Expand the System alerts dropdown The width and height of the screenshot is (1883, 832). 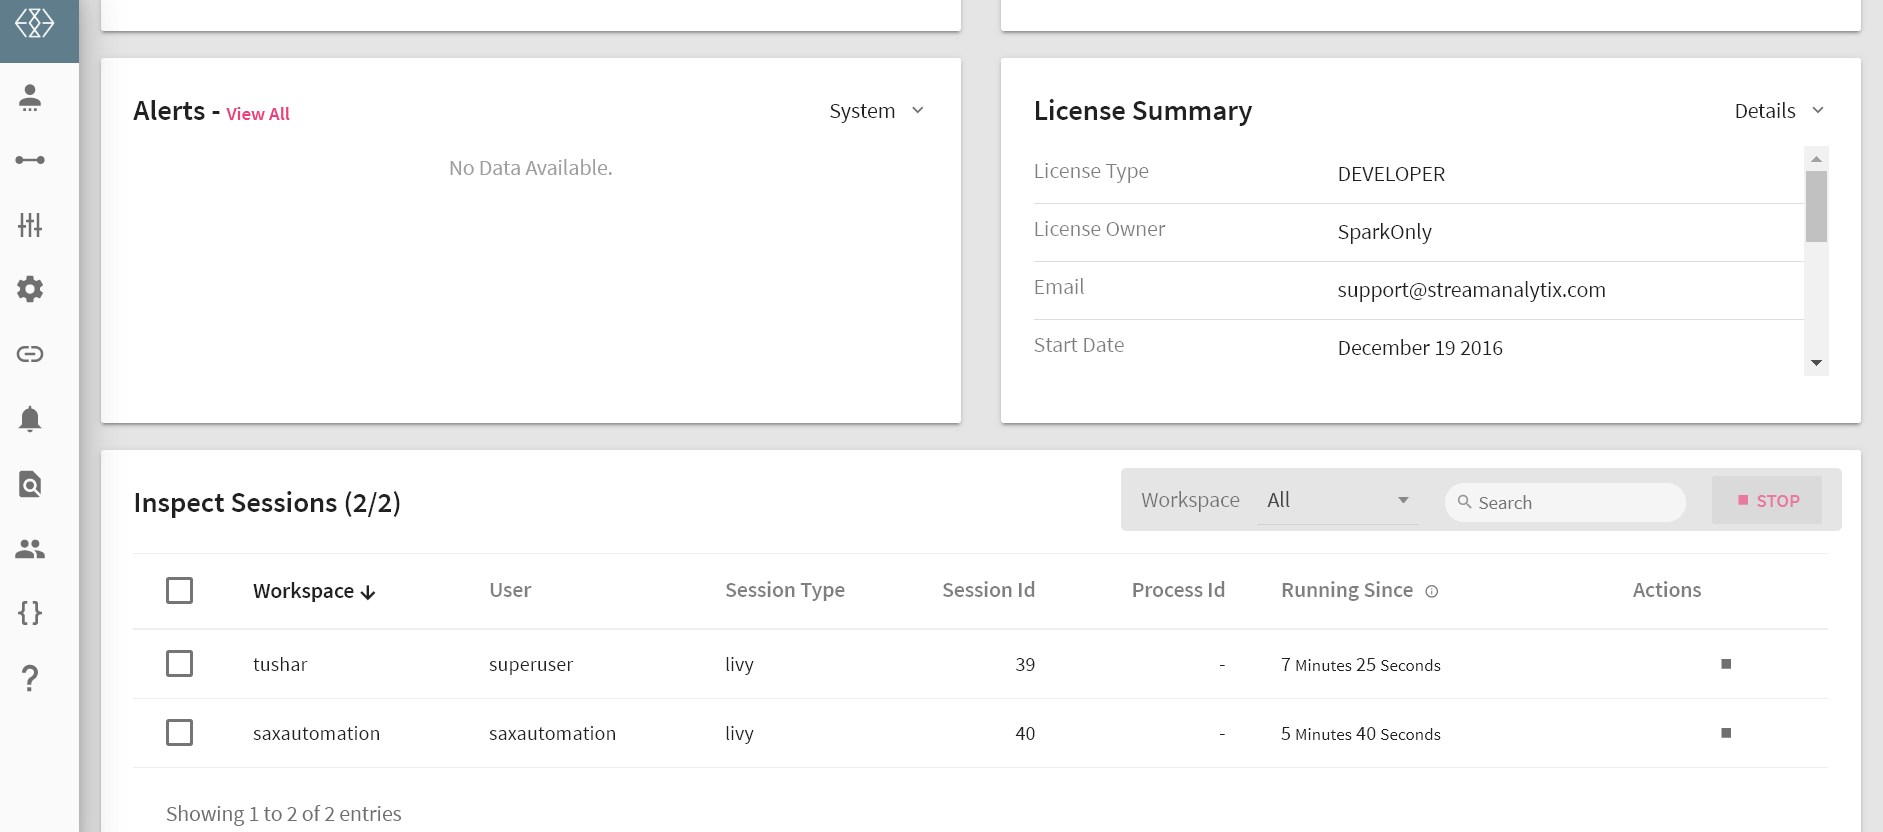(x=876, y=111)
